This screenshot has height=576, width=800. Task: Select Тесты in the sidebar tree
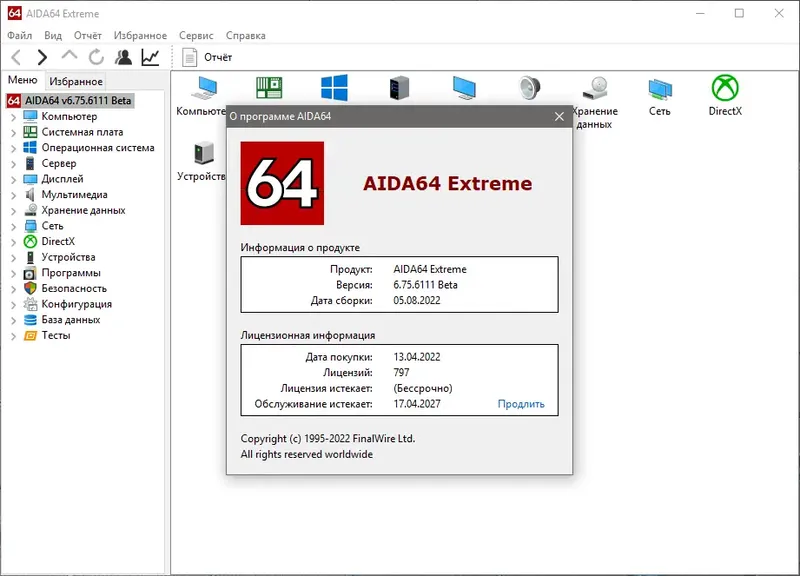point(56,336)
